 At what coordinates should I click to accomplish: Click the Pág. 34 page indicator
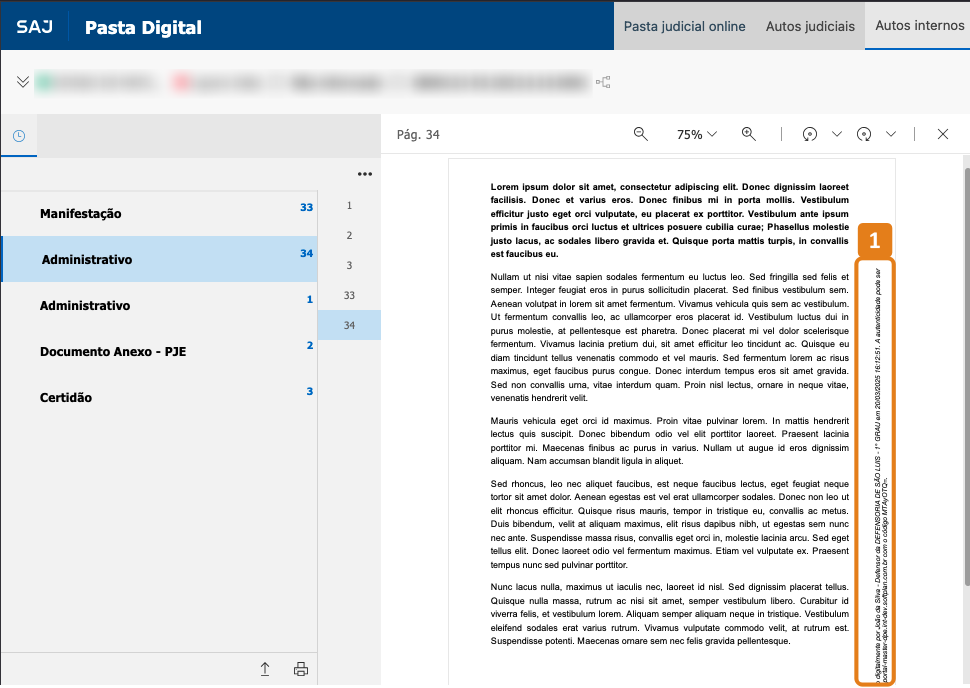point(418,134)
